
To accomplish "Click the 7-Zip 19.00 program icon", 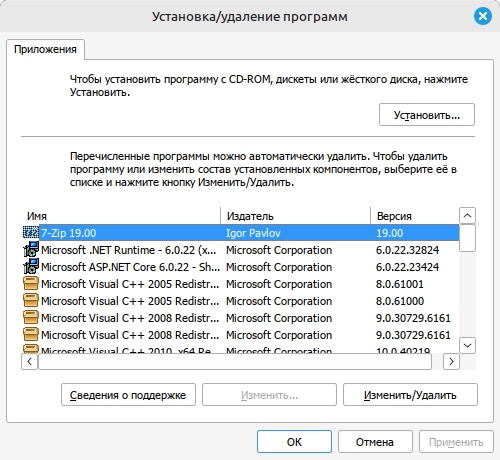I will tap(31, 233).
